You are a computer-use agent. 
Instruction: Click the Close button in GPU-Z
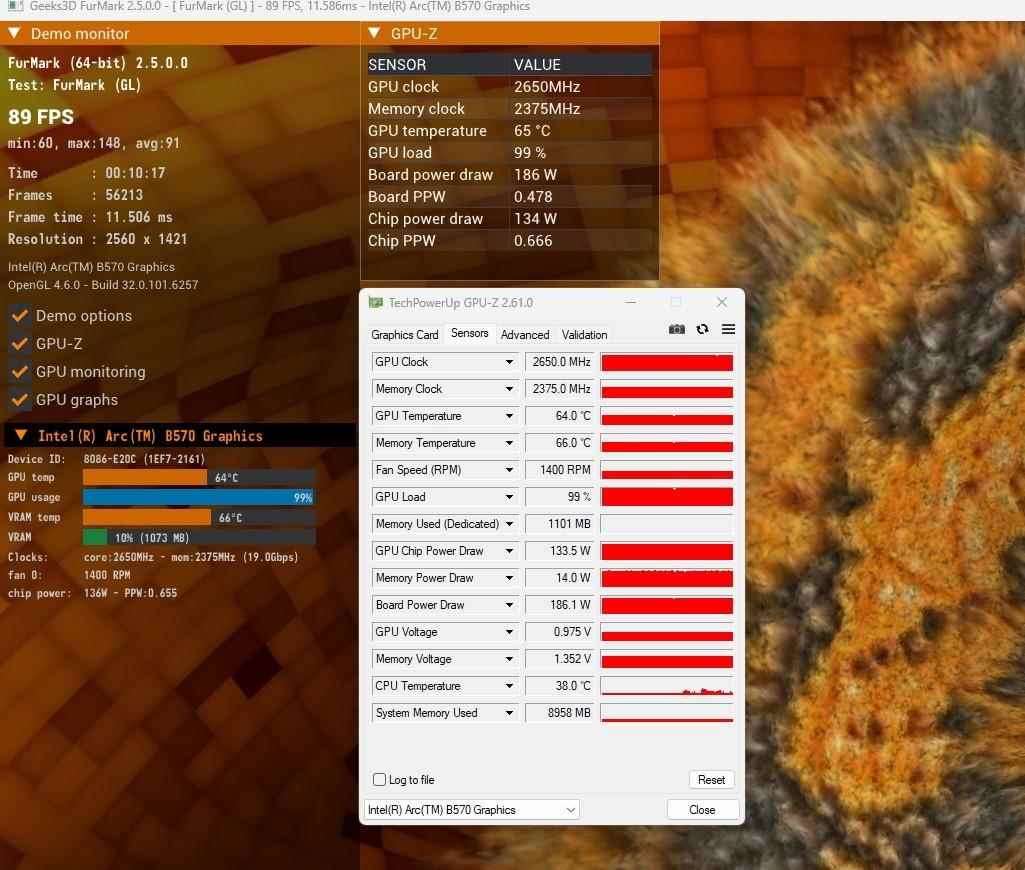[703, 809]
